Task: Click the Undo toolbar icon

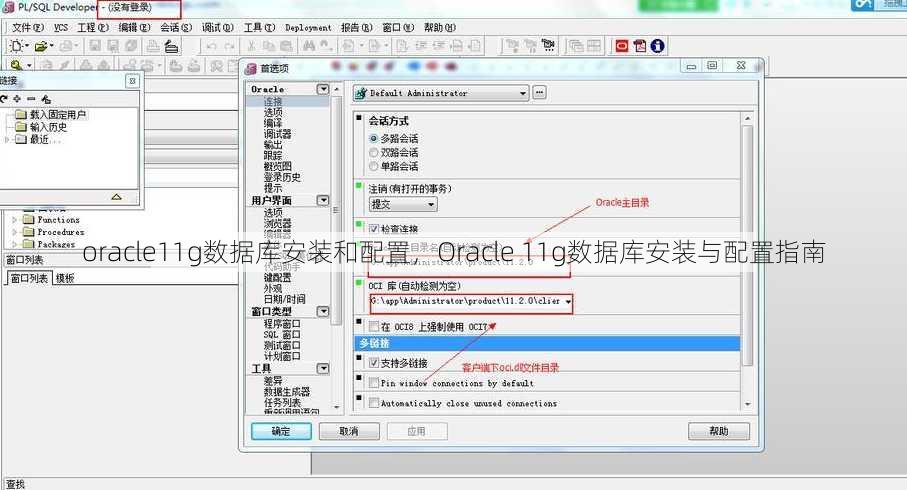Action: click(x=212, y=46)
